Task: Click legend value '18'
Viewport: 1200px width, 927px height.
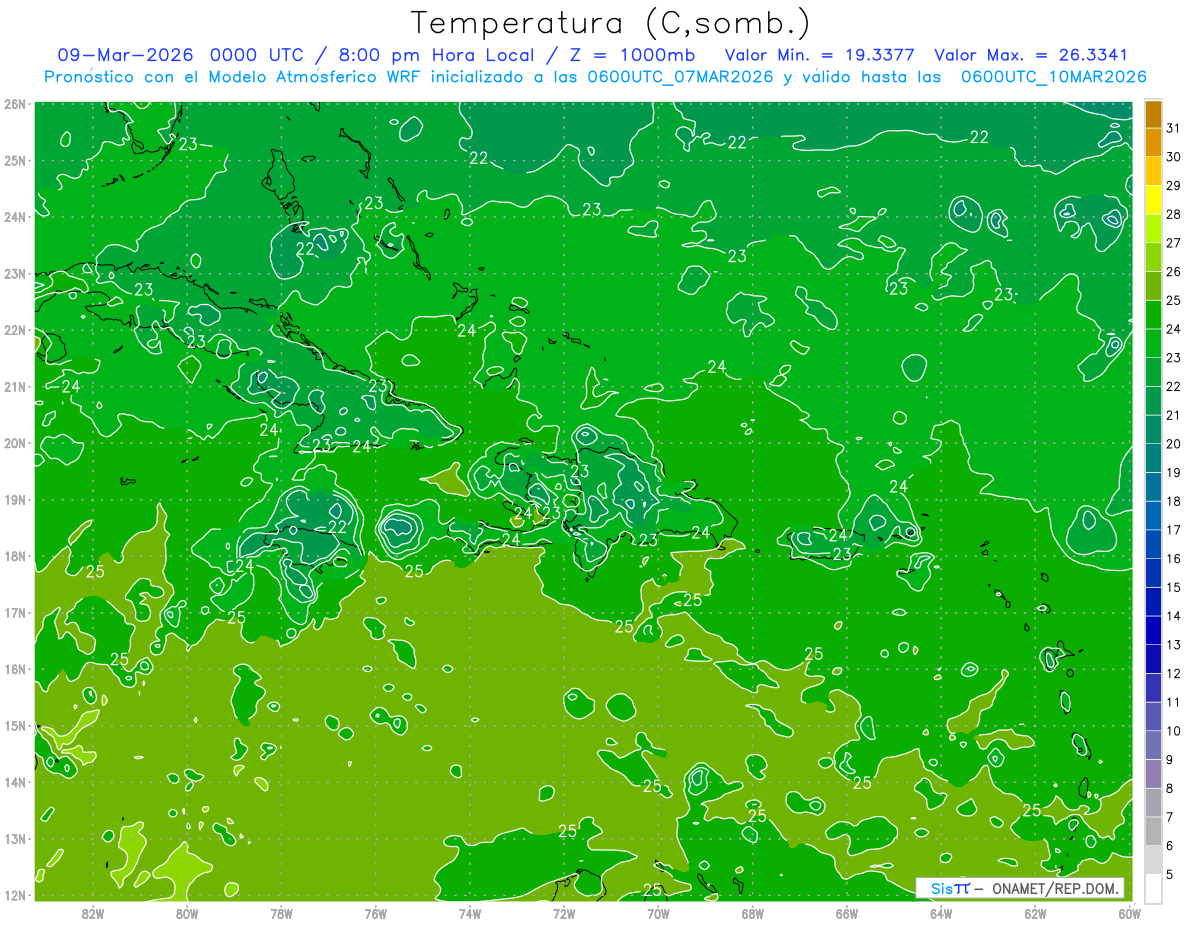Action: pos(1173,501)
